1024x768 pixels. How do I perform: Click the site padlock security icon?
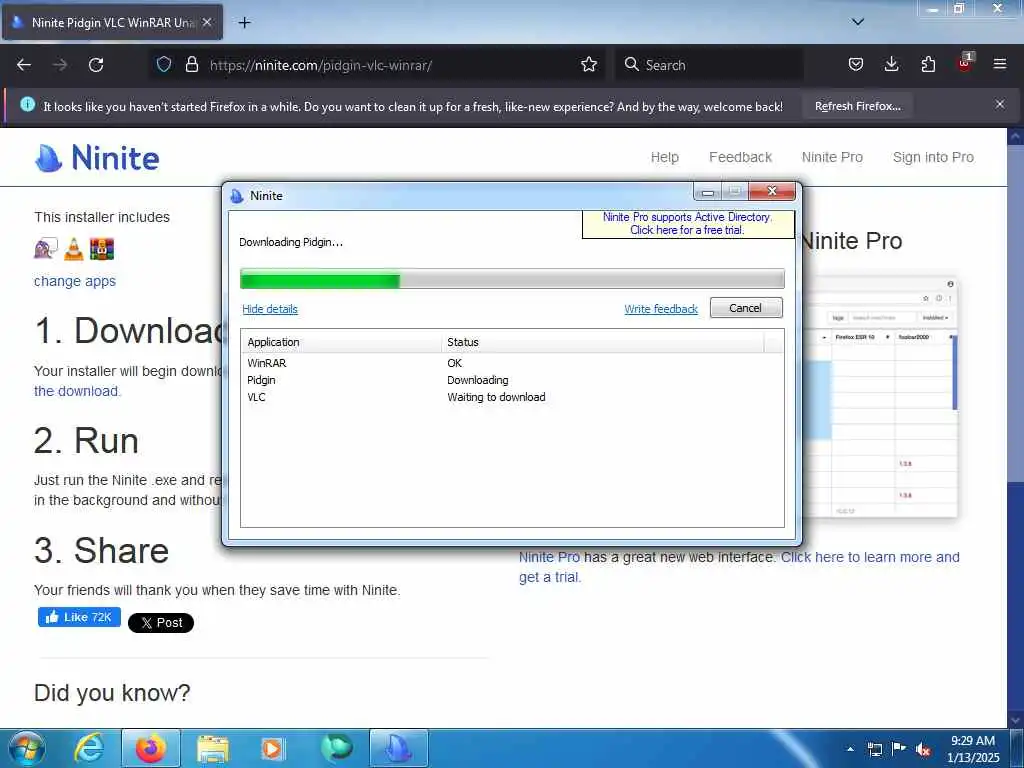(191, 64)
